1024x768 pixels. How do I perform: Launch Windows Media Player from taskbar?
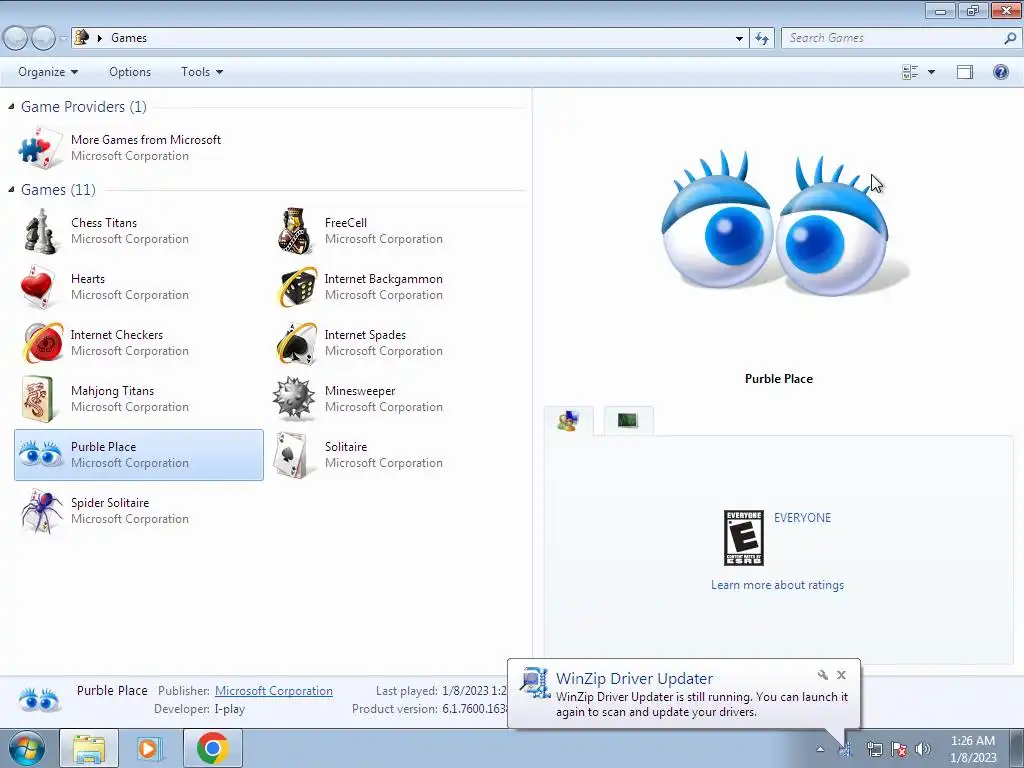coord(150,748)
